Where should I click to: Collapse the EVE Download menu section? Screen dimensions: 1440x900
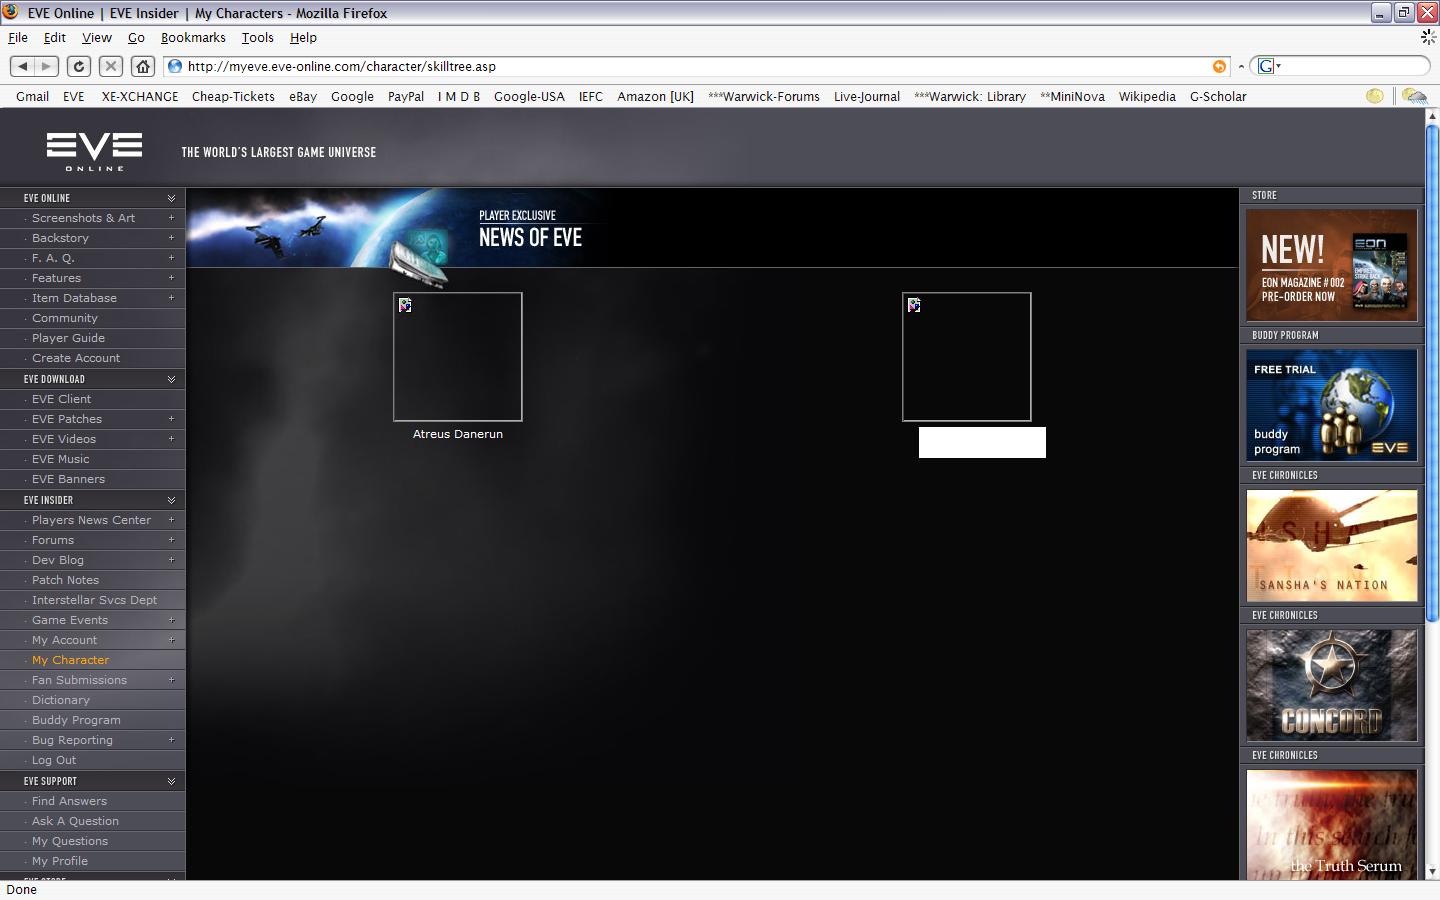pos(171,379)
